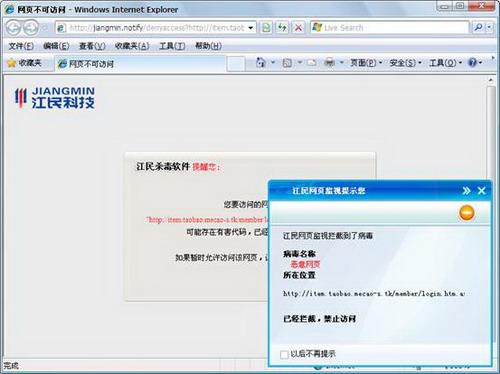The image size is (500, 374).
Task: Click the red 恶意网页 virus name
Action: tap(305, 265)
